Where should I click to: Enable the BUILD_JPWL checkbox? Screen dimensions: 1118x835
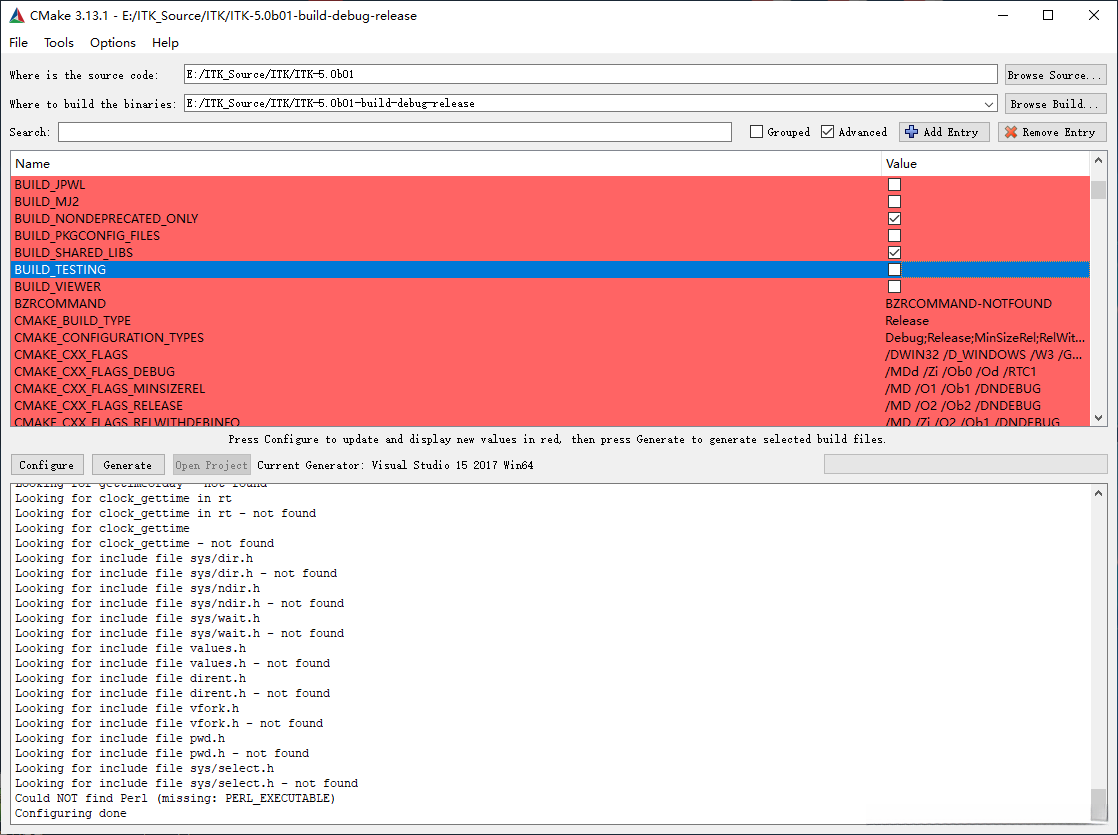point(894,185)
